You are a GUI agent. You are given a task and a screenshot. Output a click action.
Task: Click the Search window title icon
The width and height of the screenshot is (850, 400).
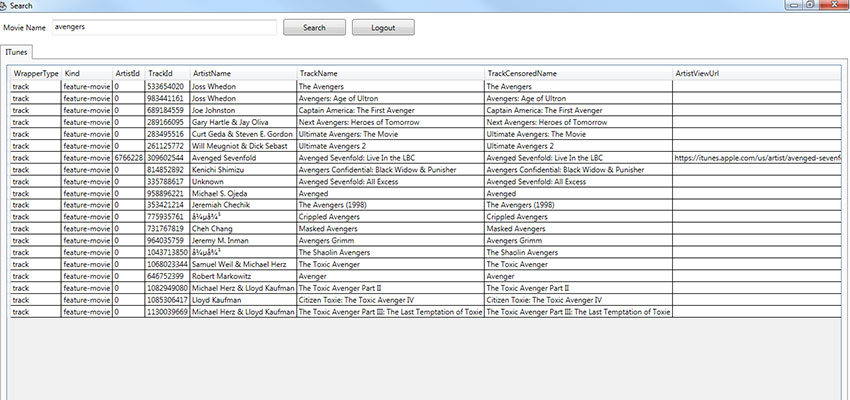[x=3, y=5]
